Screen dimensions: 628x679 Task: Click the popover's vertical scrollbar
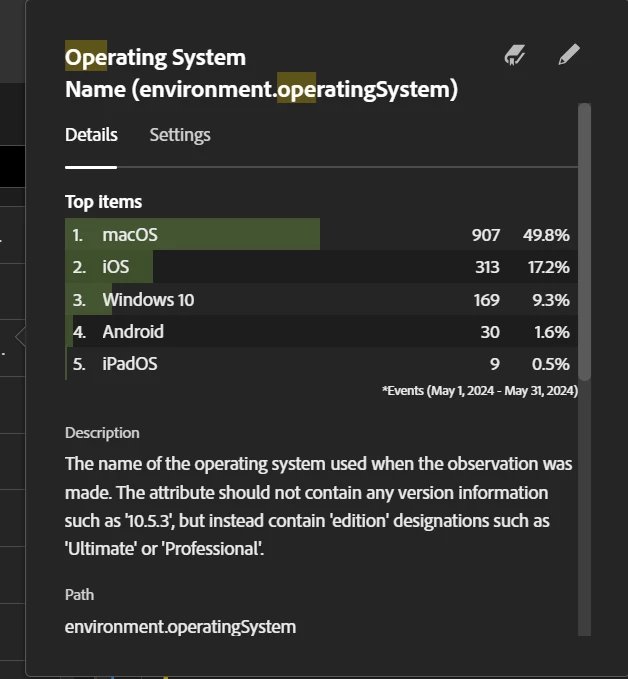point(585,240)
